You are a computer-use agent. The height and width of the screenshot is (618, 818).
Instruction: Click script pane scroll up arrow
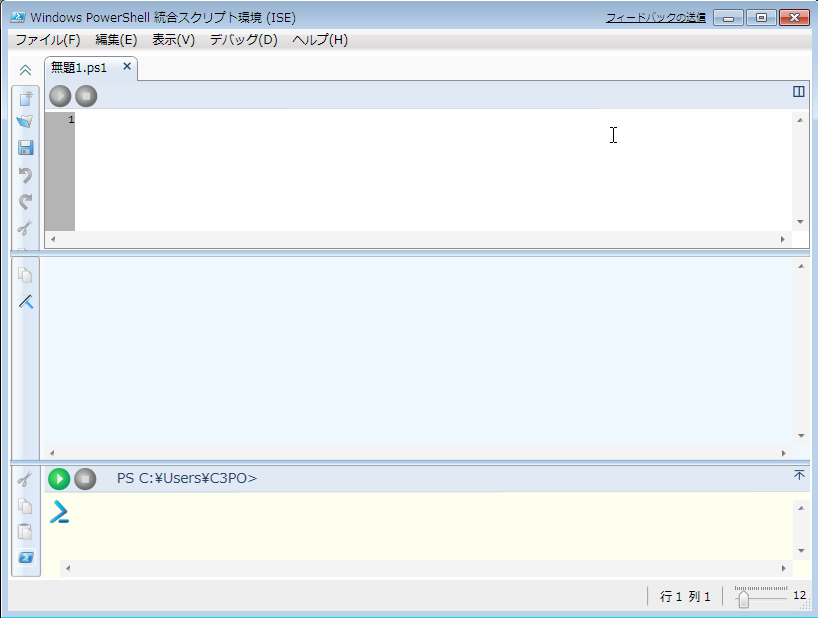[x=800, y=120]
